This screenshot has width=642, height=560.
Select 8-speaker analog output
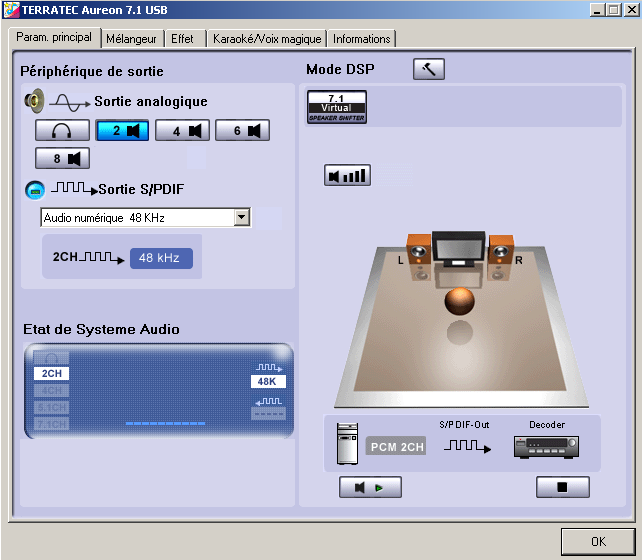(x=62, y=158)
